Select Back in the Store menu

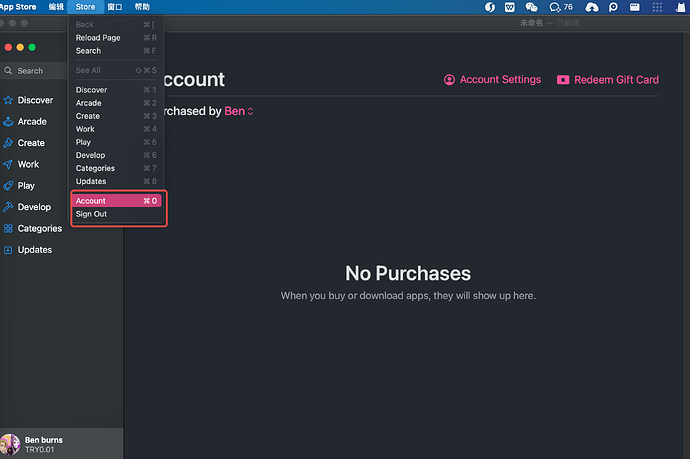tap(116, 25)
